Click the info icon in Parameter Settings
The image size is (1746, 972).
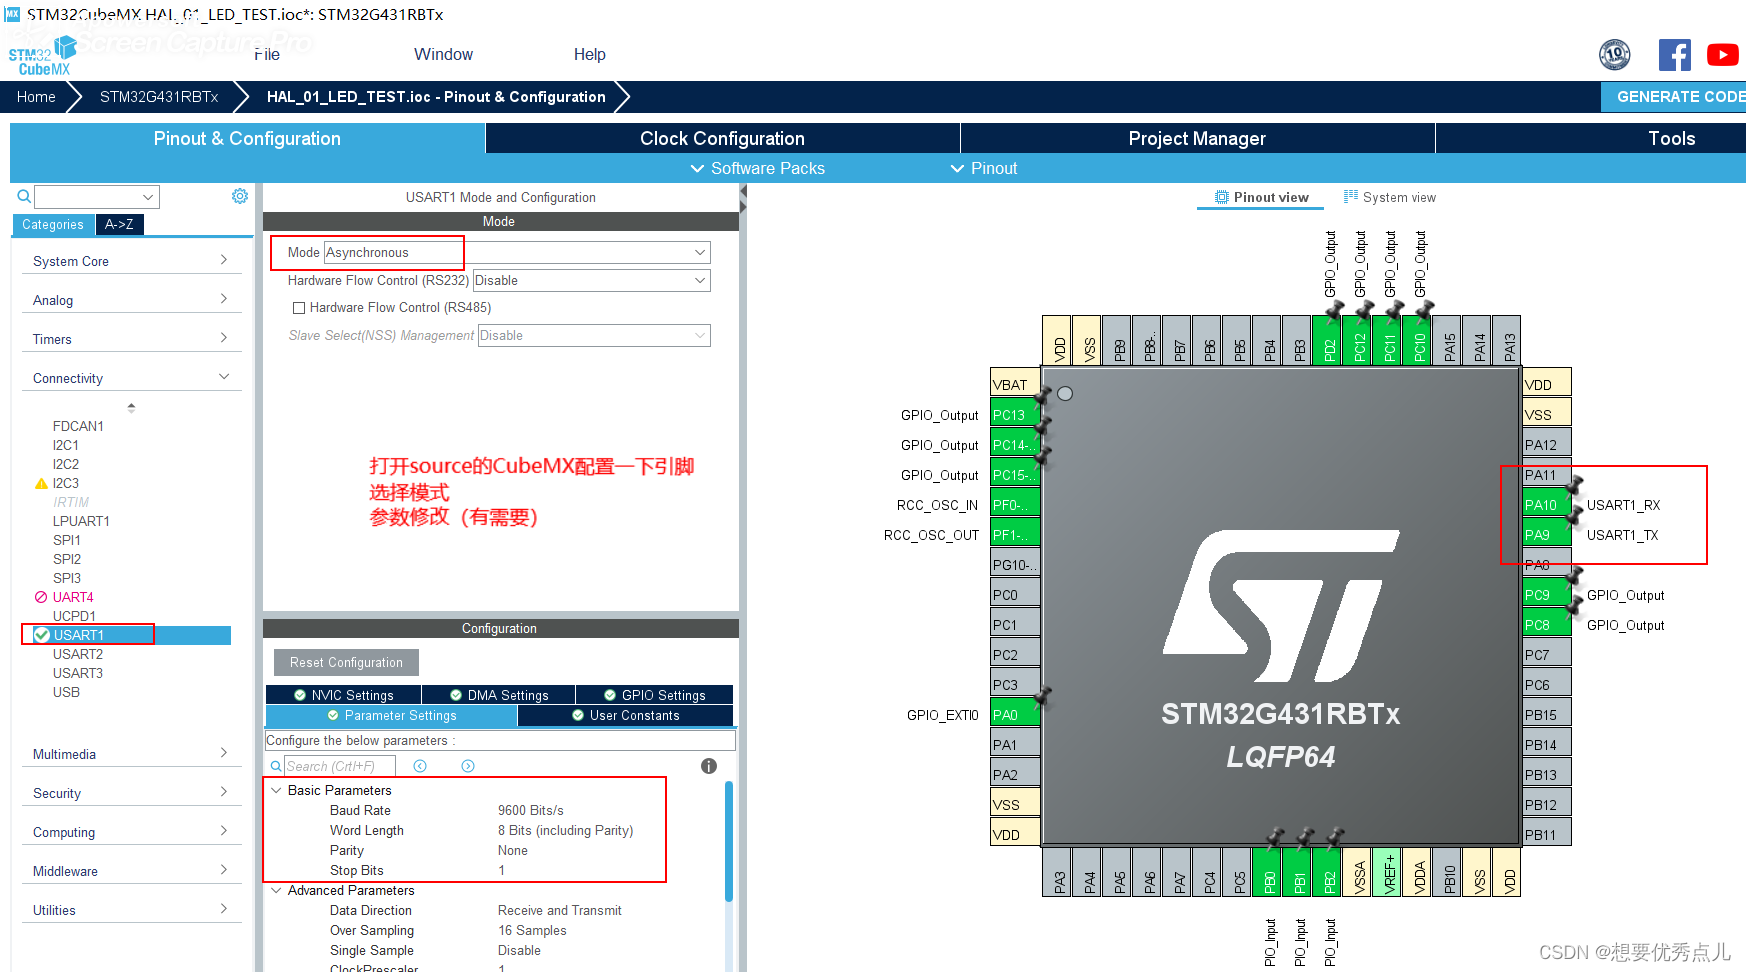point(708,765)
